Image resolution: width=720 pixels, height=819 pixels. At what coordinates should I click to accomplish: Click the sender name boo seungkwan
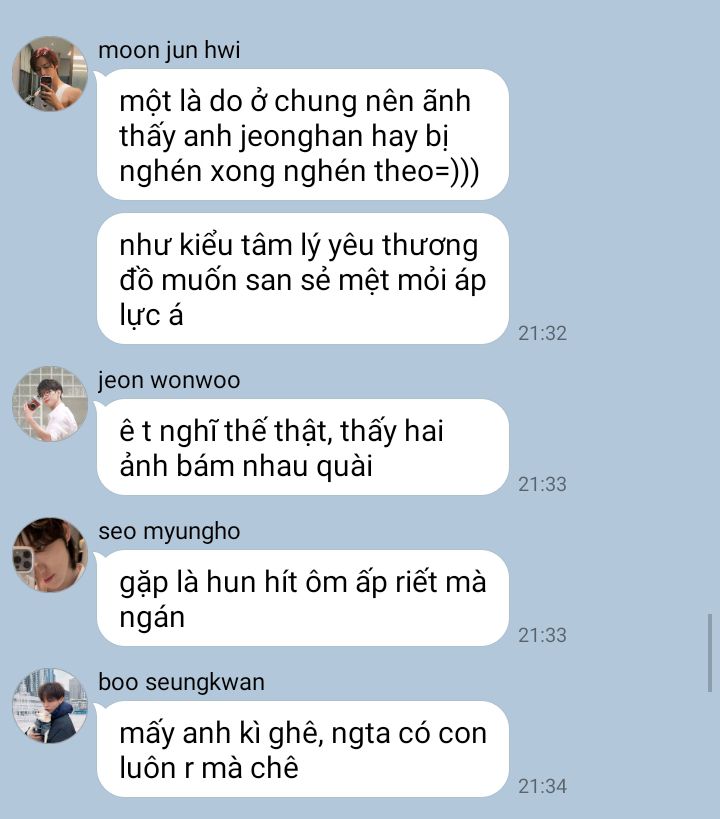[x=181, y=683]
